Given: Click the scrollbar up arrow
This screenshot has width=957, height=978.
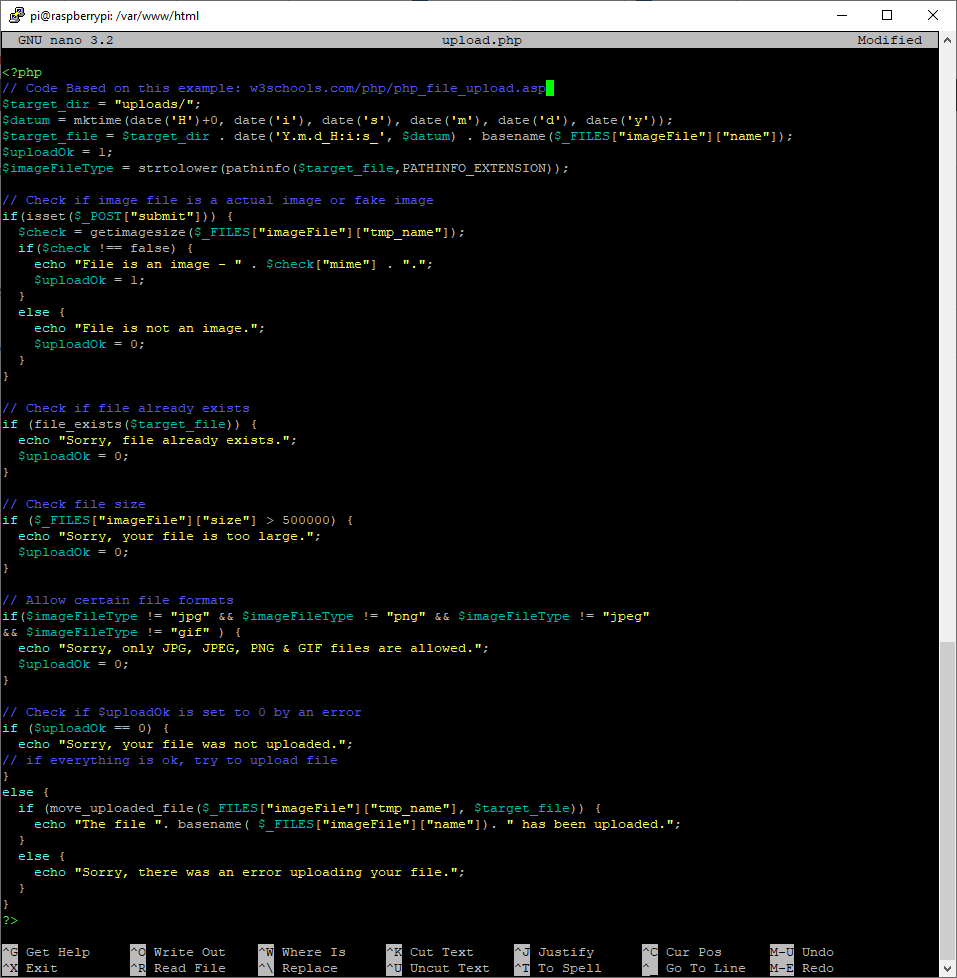Looking at the screenshot, I should coord(947,40).
